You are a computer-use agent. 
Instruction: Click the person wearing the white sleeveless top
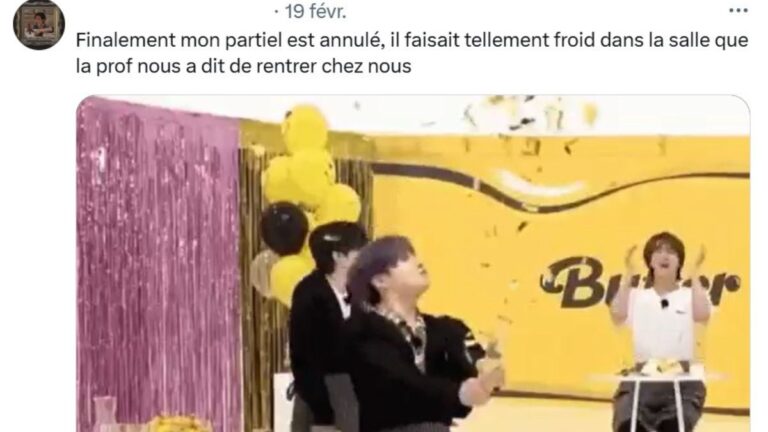pos(660,313)
